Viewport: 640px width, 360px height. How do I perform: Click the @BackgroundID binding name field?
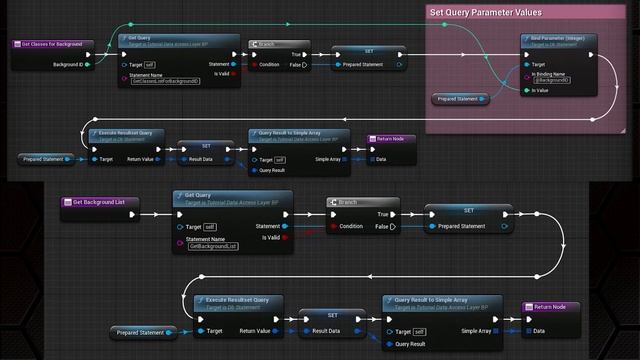(x=552, y=80)
